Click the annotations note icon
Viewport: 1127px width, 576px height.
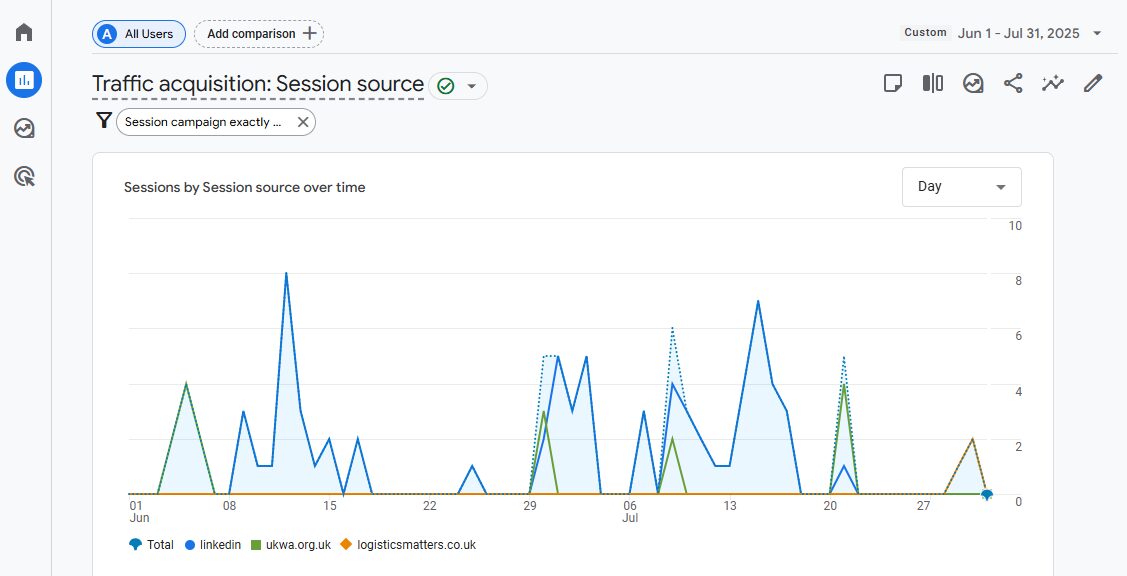893,83
